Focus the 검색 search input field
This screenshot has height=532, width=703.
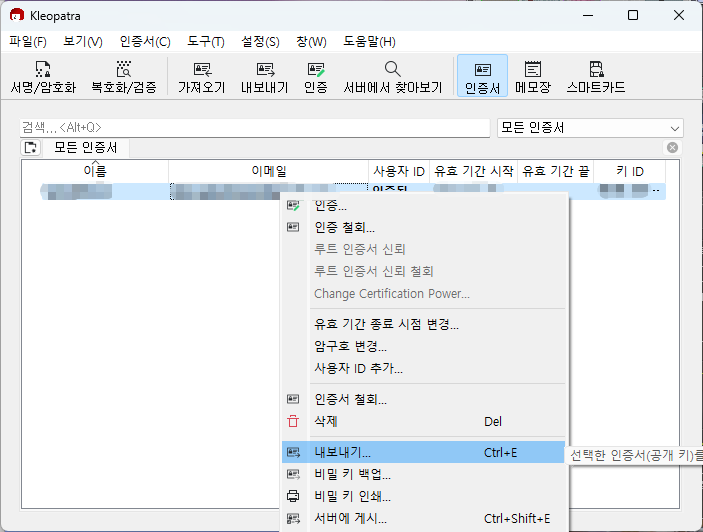[x=255, y=128]
